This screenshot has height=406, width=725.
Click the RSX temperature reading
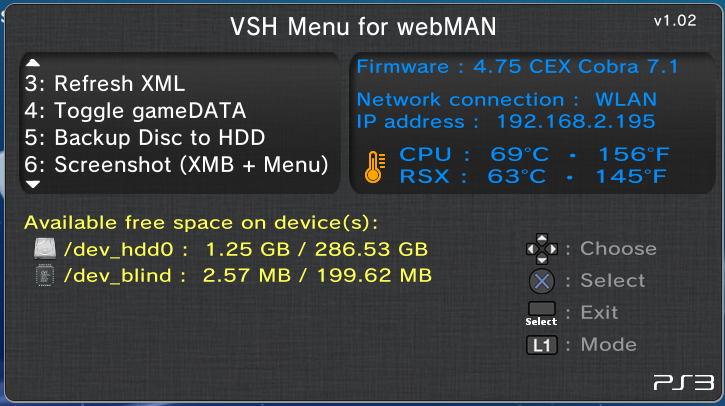pyautogui.click(x=533, y=176)
